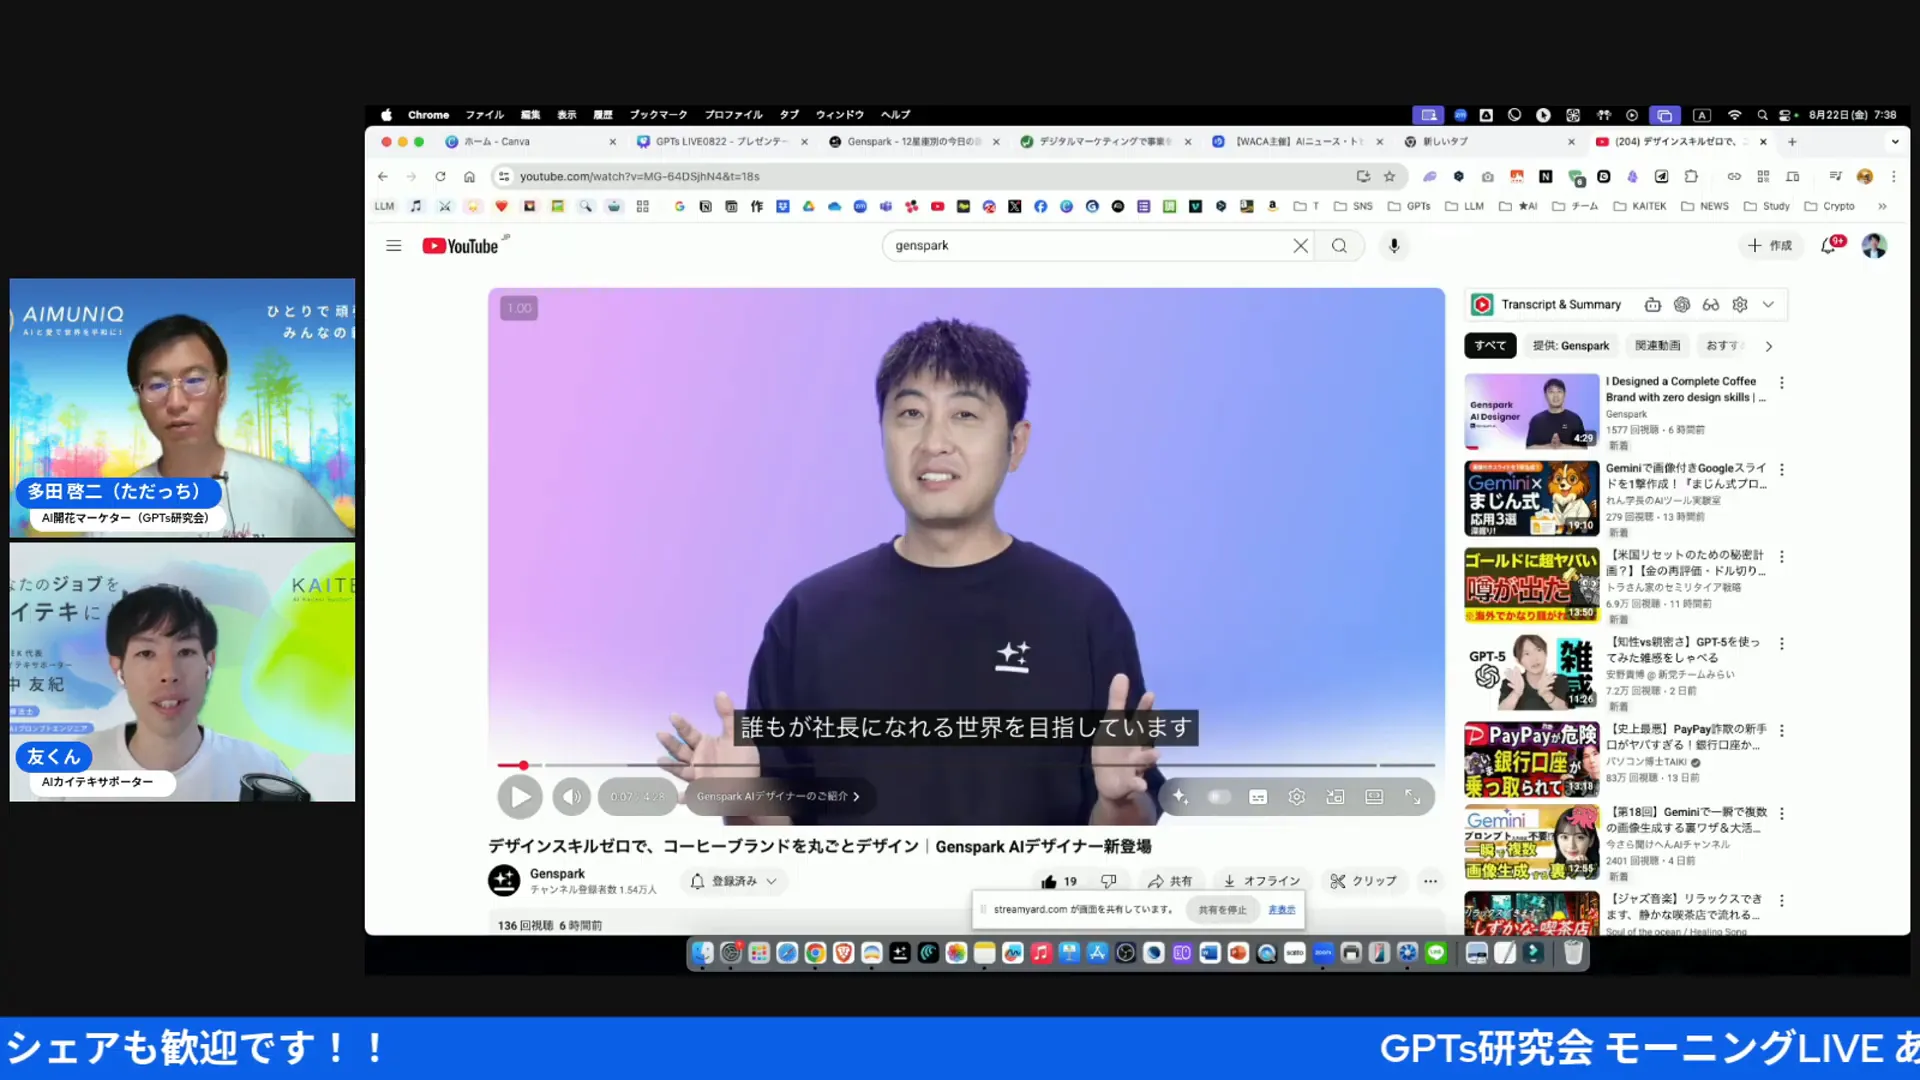
Task: Select the 関連動画 filter chip
Action: (1657, 346)
